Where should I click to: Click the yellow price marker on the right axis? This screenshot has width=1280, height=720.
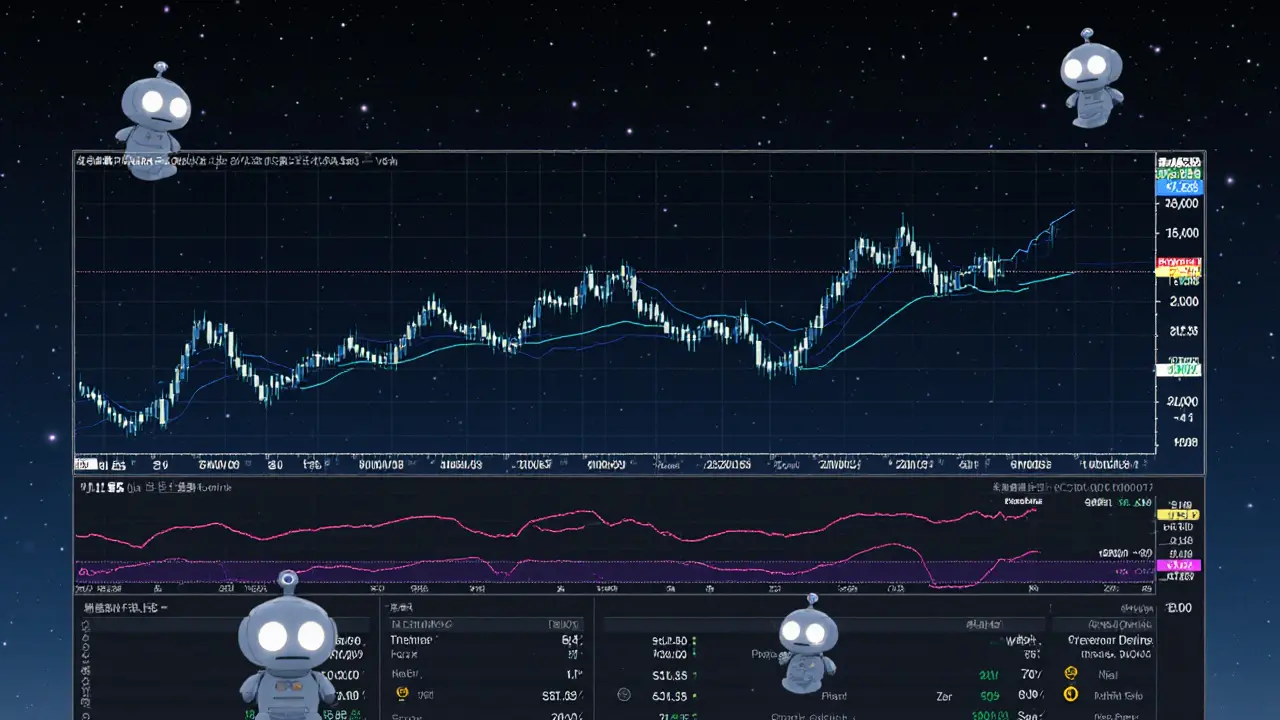click(1180, 271)
